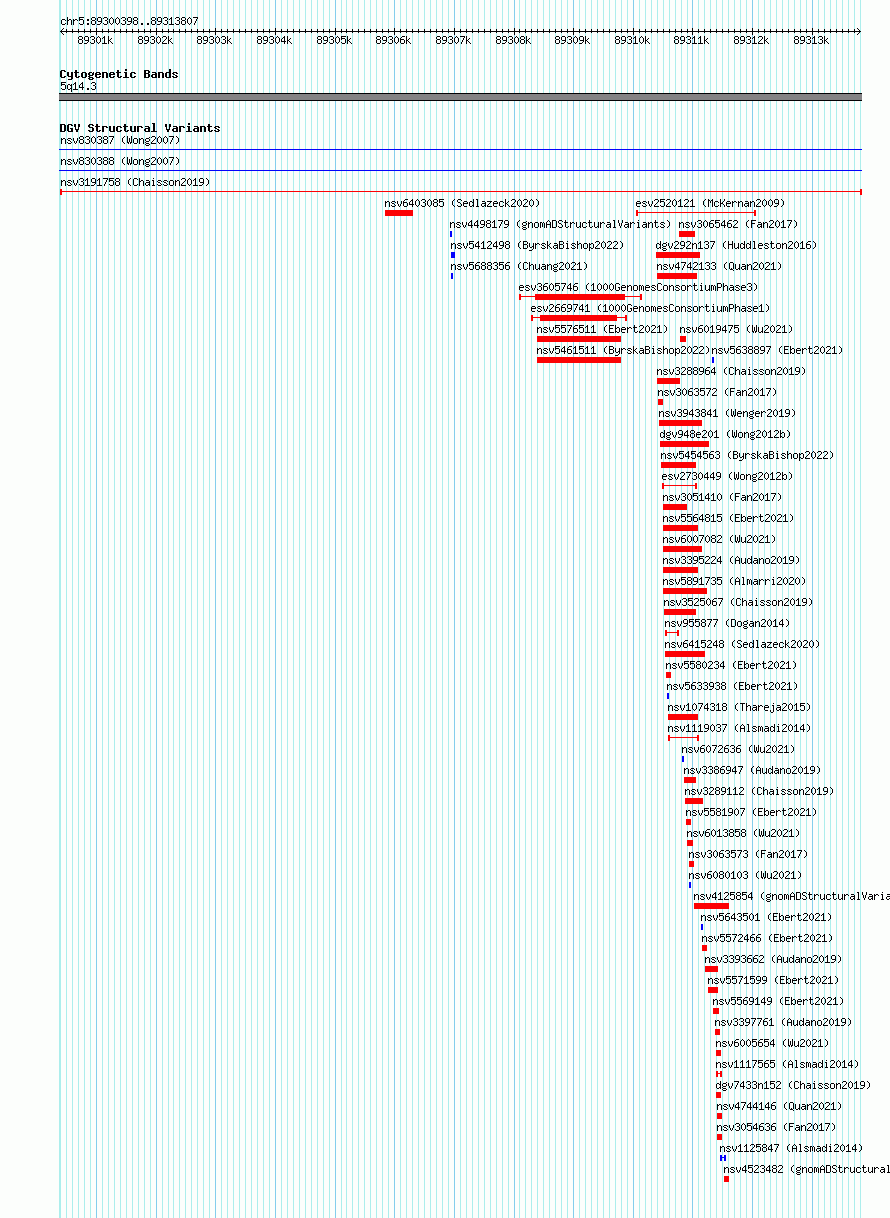Open nsv3525067 (Chaisson2019) variant

(x=738, y=602)
